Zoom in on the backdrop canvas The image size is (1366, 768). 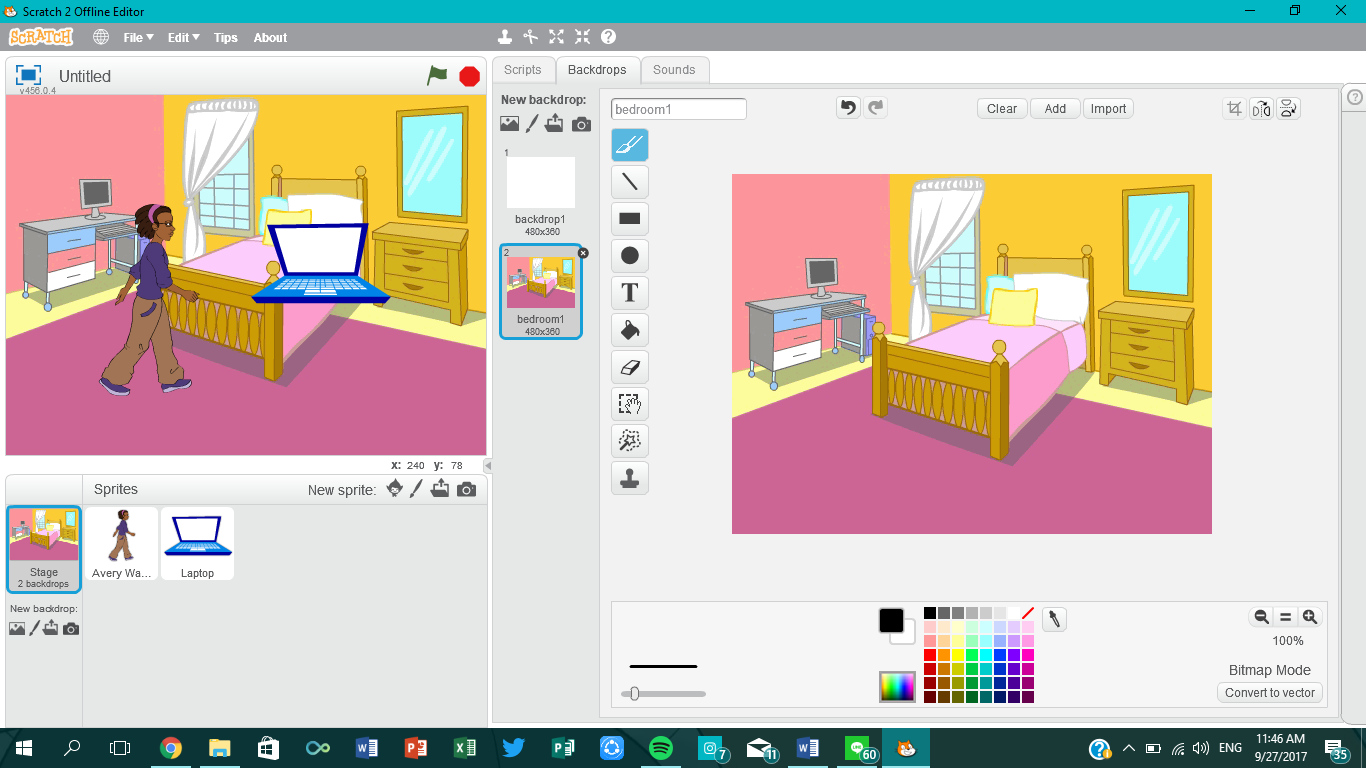pyautogui.click(x=1309, y=617)
